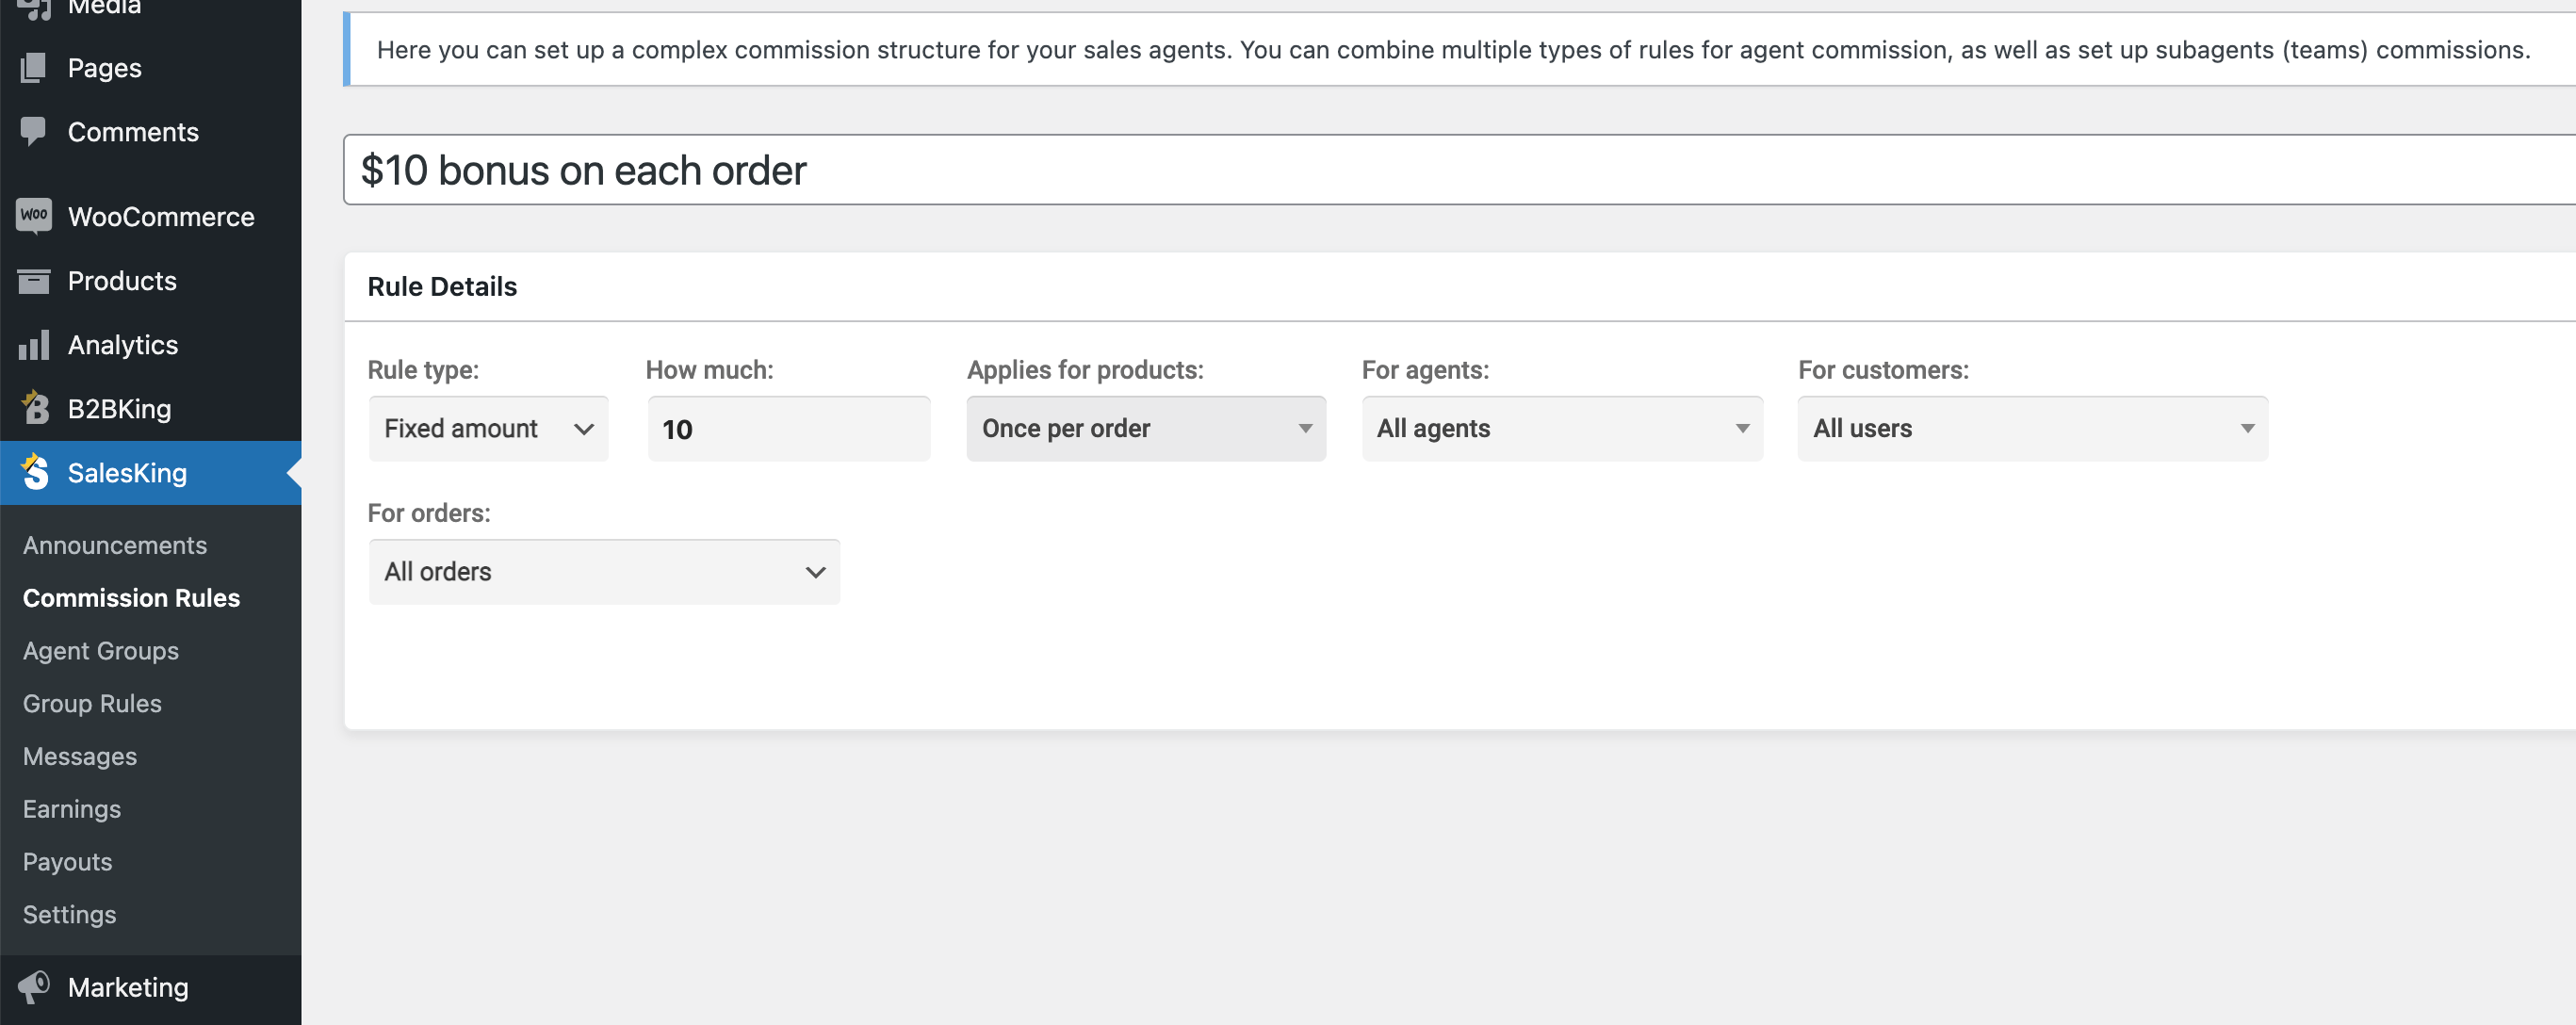Expand the For orders dropdown
Viewport: 2576px width, 1025px height.
[x=604, y=571]
